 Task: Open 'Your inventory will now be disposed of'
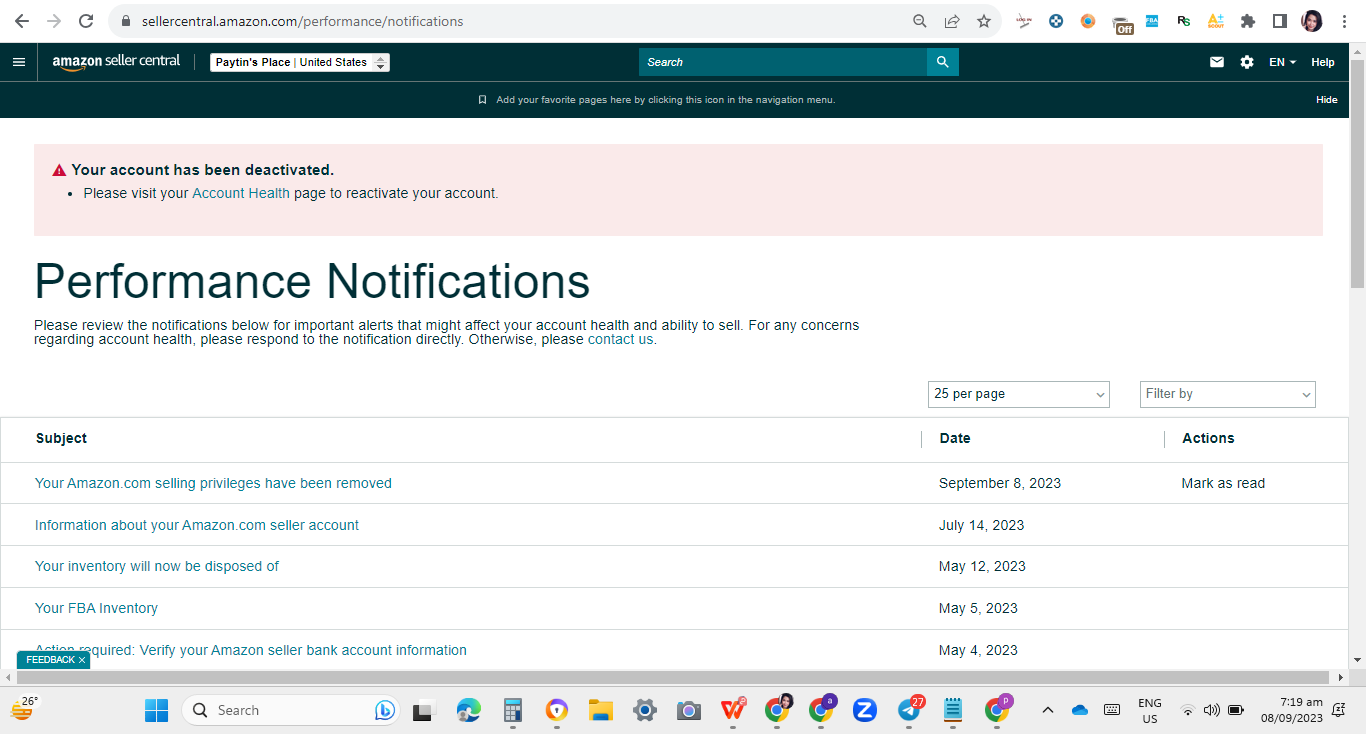coord(157,566)
